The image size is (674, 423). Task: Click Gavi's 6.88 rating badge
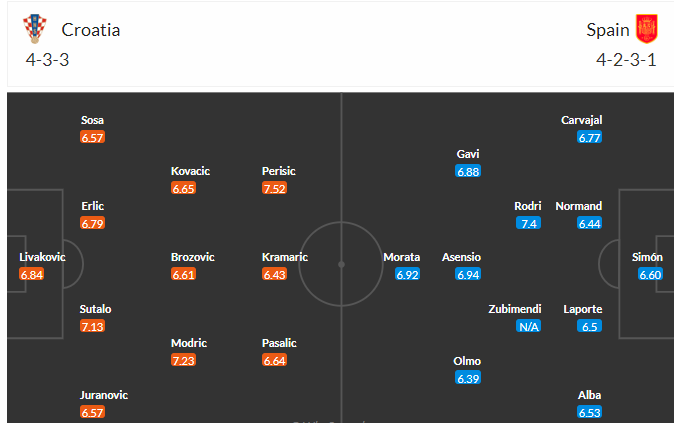(x=468, y=171)
